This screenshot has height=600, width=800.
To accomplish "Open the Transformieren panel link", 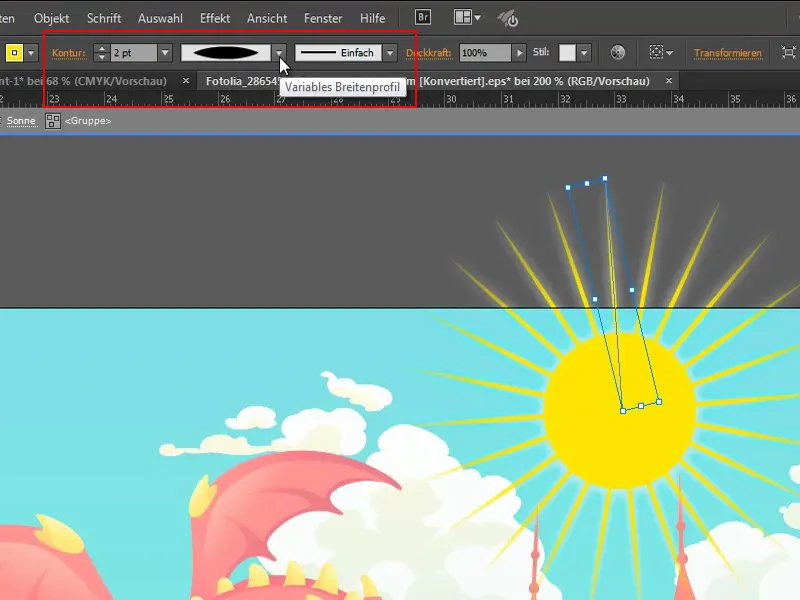I will pyautogui.click(x=728, y=53).
